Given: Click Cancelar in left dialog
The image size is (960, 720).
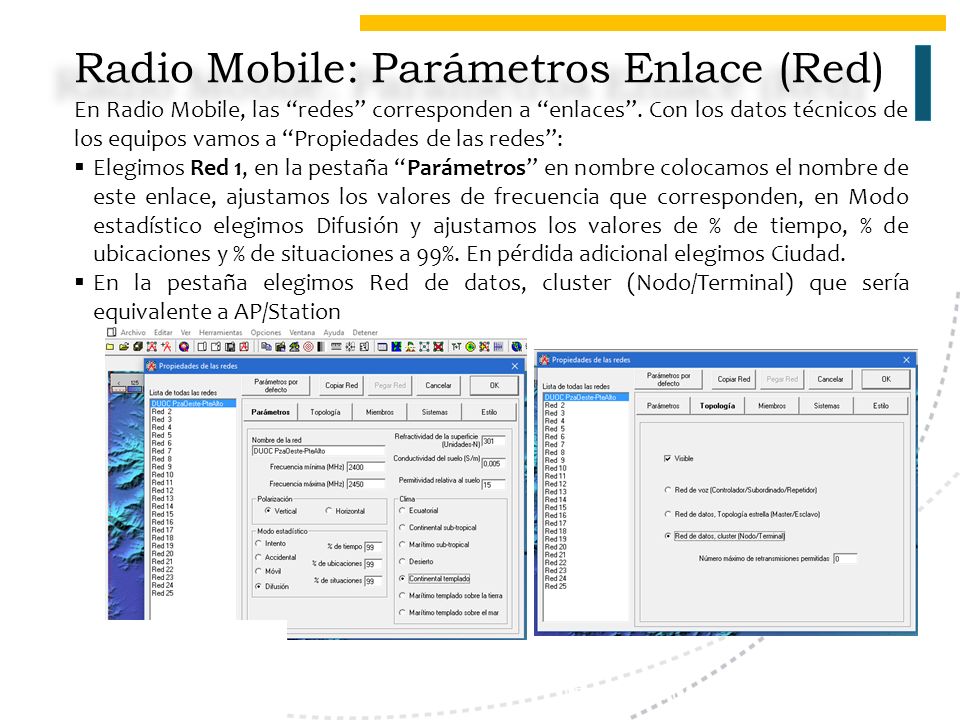Looking at the screenshot, I should [438, 386].
